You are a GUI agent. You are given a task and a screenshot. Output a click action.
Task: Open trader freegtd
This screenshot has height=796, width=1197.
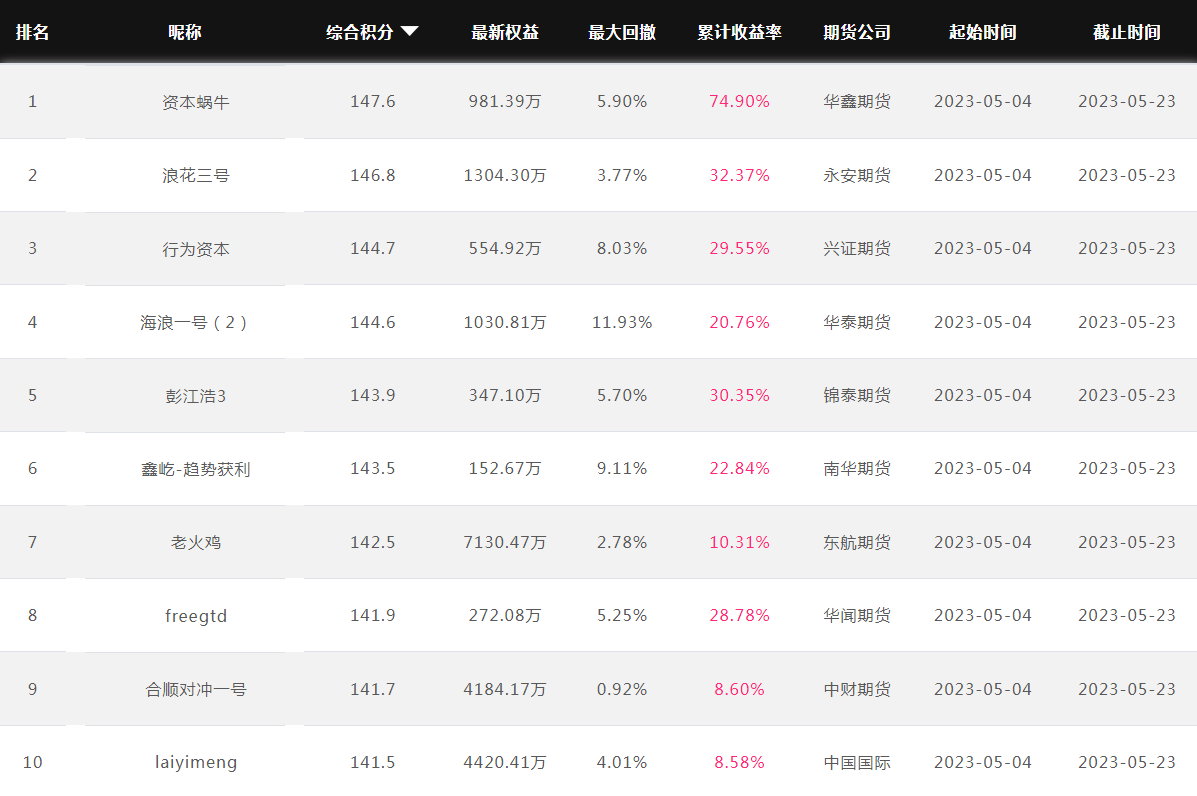tap(195, 616)
